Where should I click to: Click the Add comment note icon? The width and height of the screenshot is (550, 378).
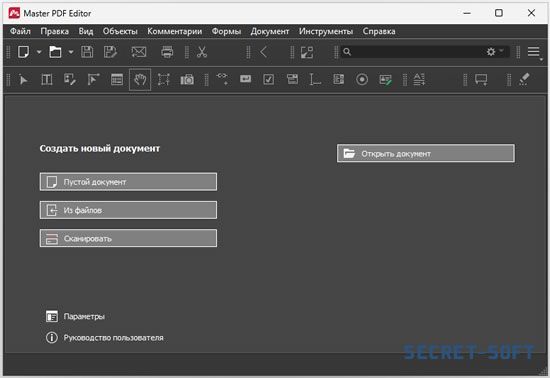tap(481, 80)
